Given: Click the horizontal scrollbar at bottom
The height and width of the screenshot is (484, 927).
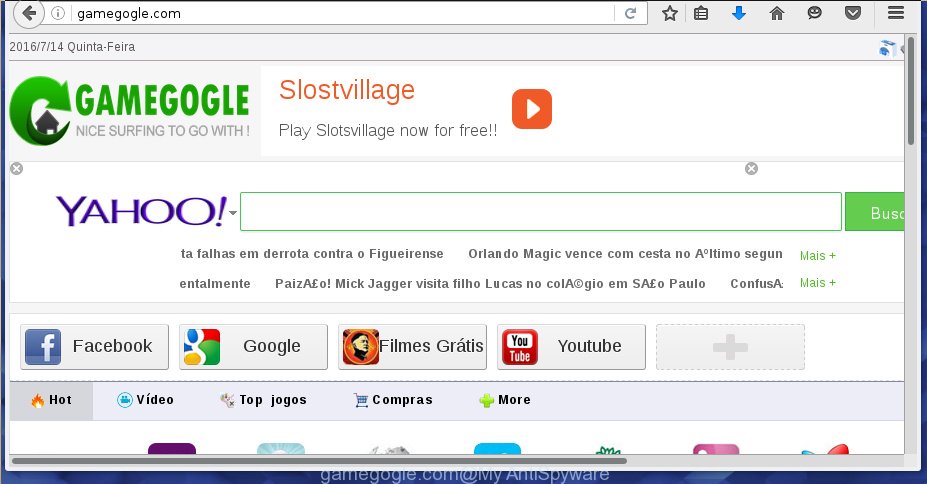Looking at the screenshot, I should [x=319, y=460].
